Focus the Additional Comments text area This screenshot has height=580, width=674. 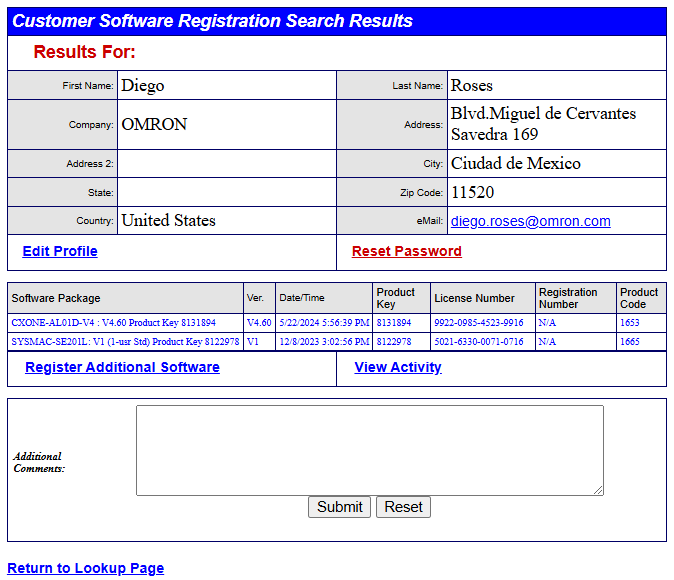[x=370, y=450]
